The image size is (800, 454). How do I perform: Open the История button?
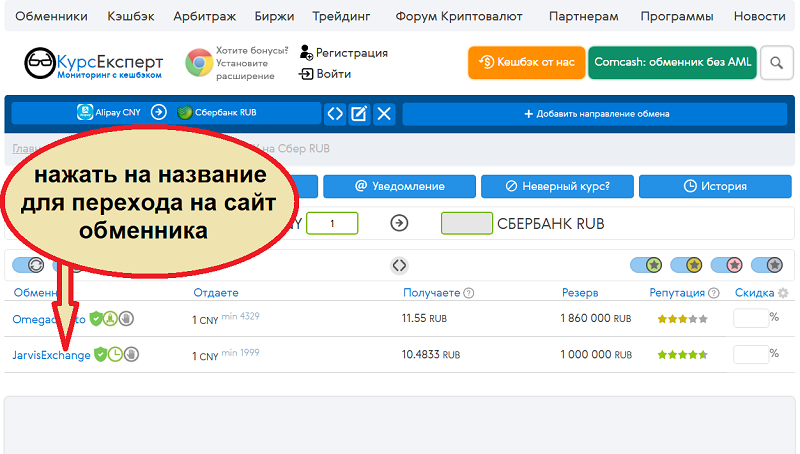(x=715, y=186)
